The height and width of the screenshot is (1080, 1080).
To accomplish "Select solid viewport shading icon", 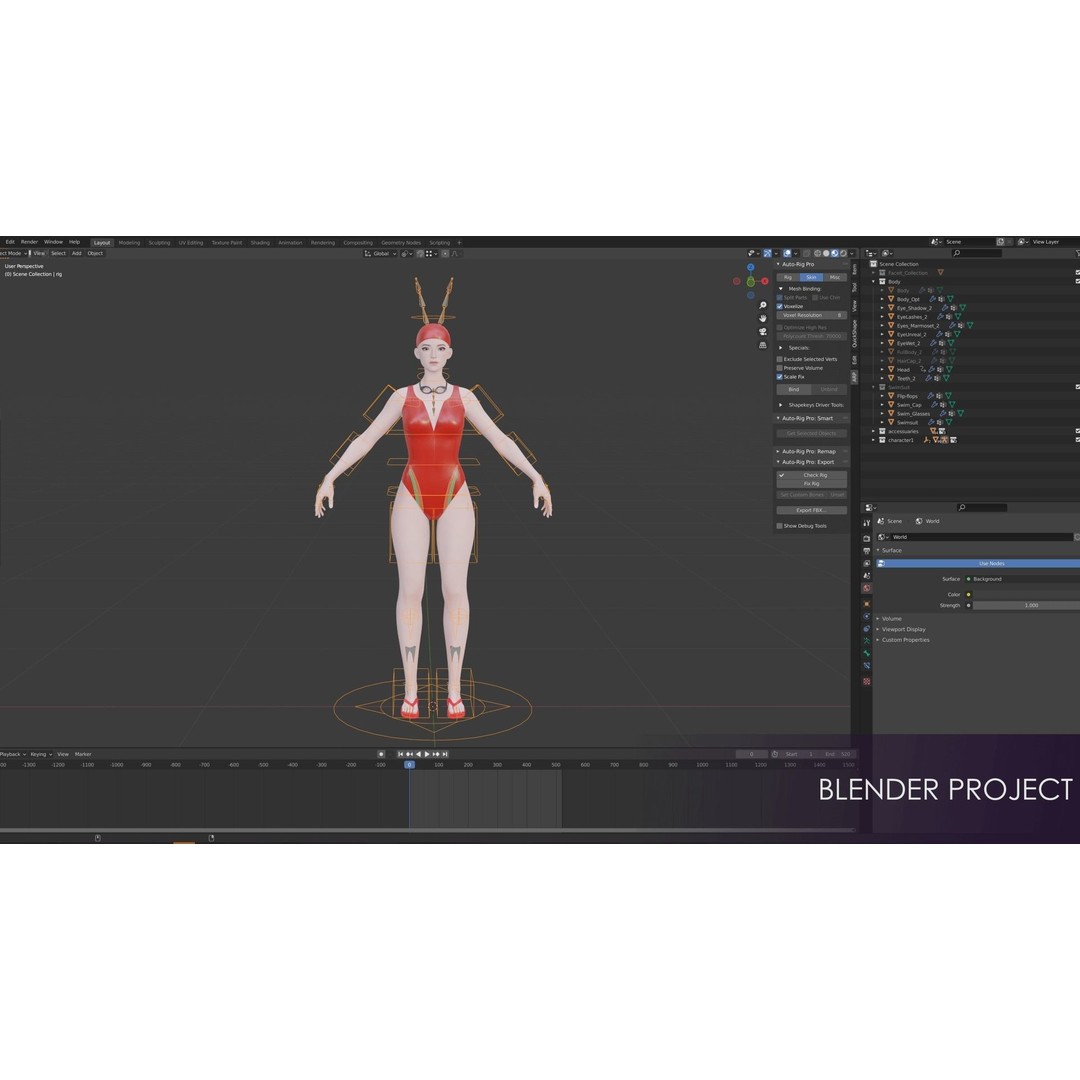I will pyautogui.click(x=826, y=253).
